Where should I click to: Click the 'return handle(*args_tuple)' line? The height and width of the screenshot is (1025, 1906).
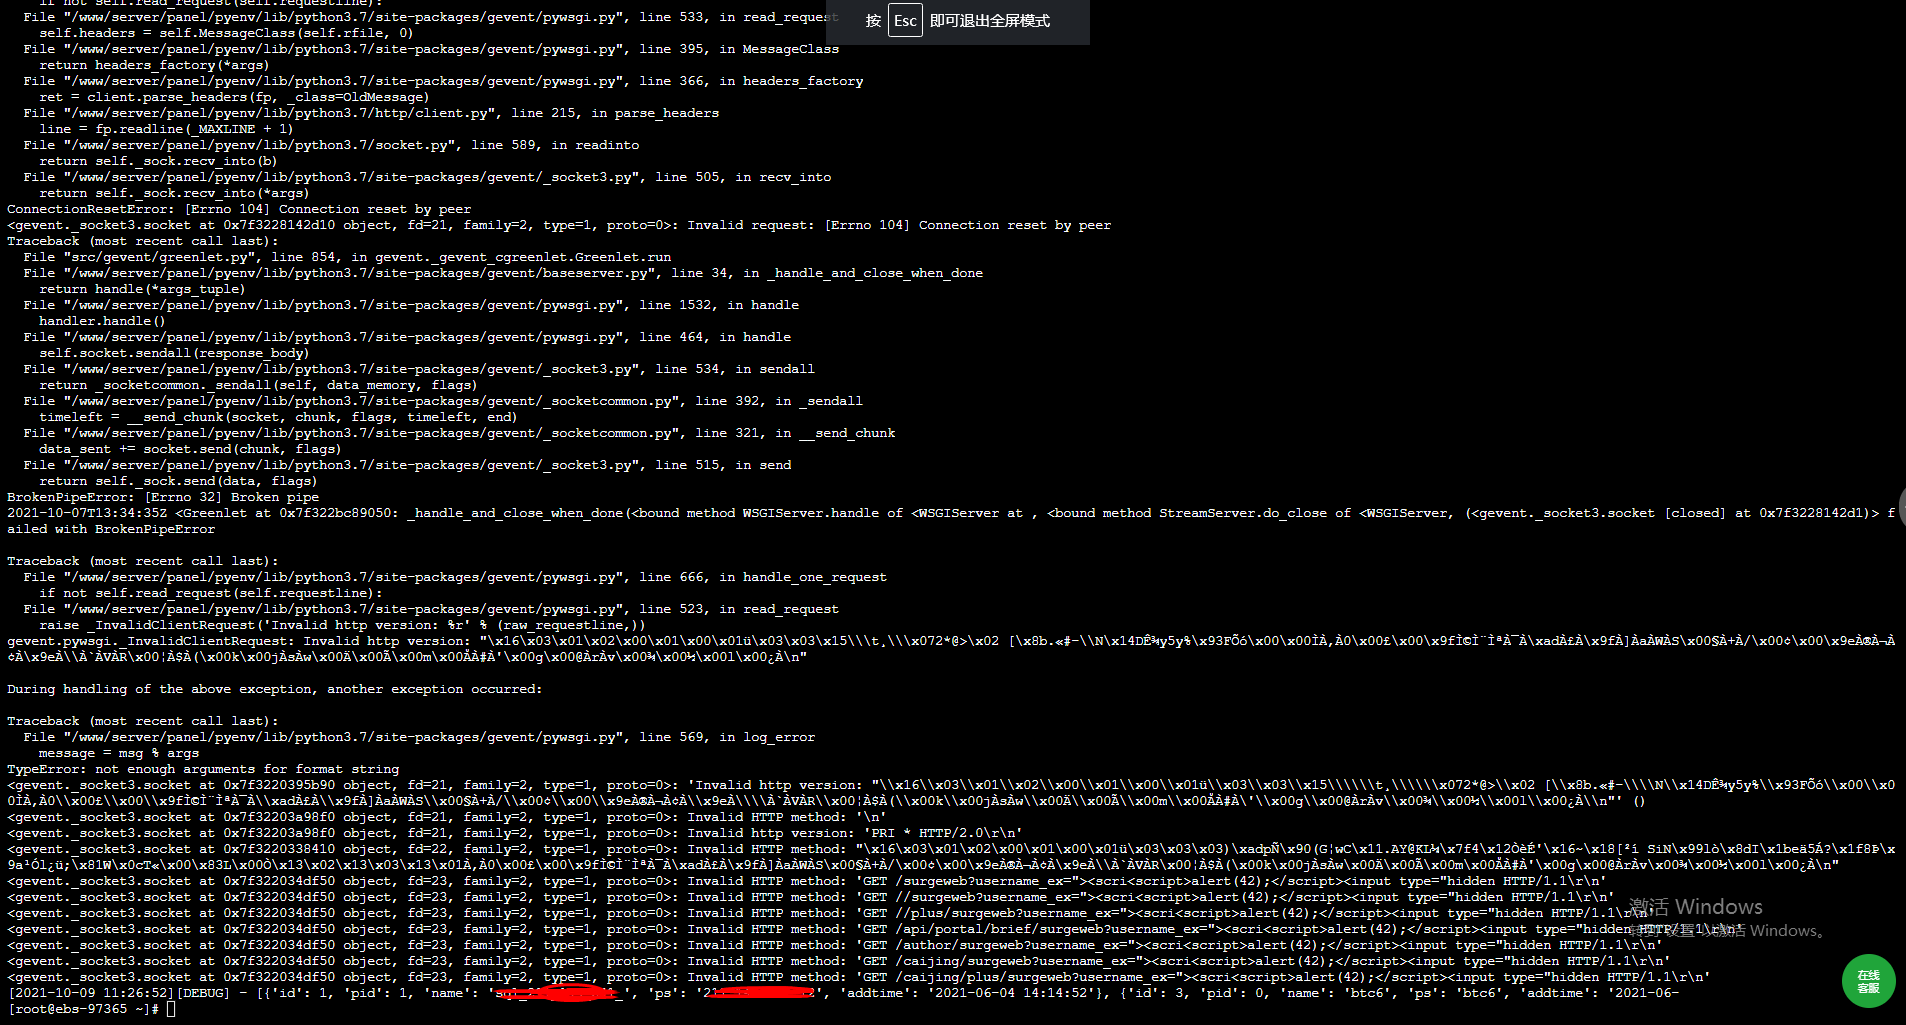tap(142, 289)
